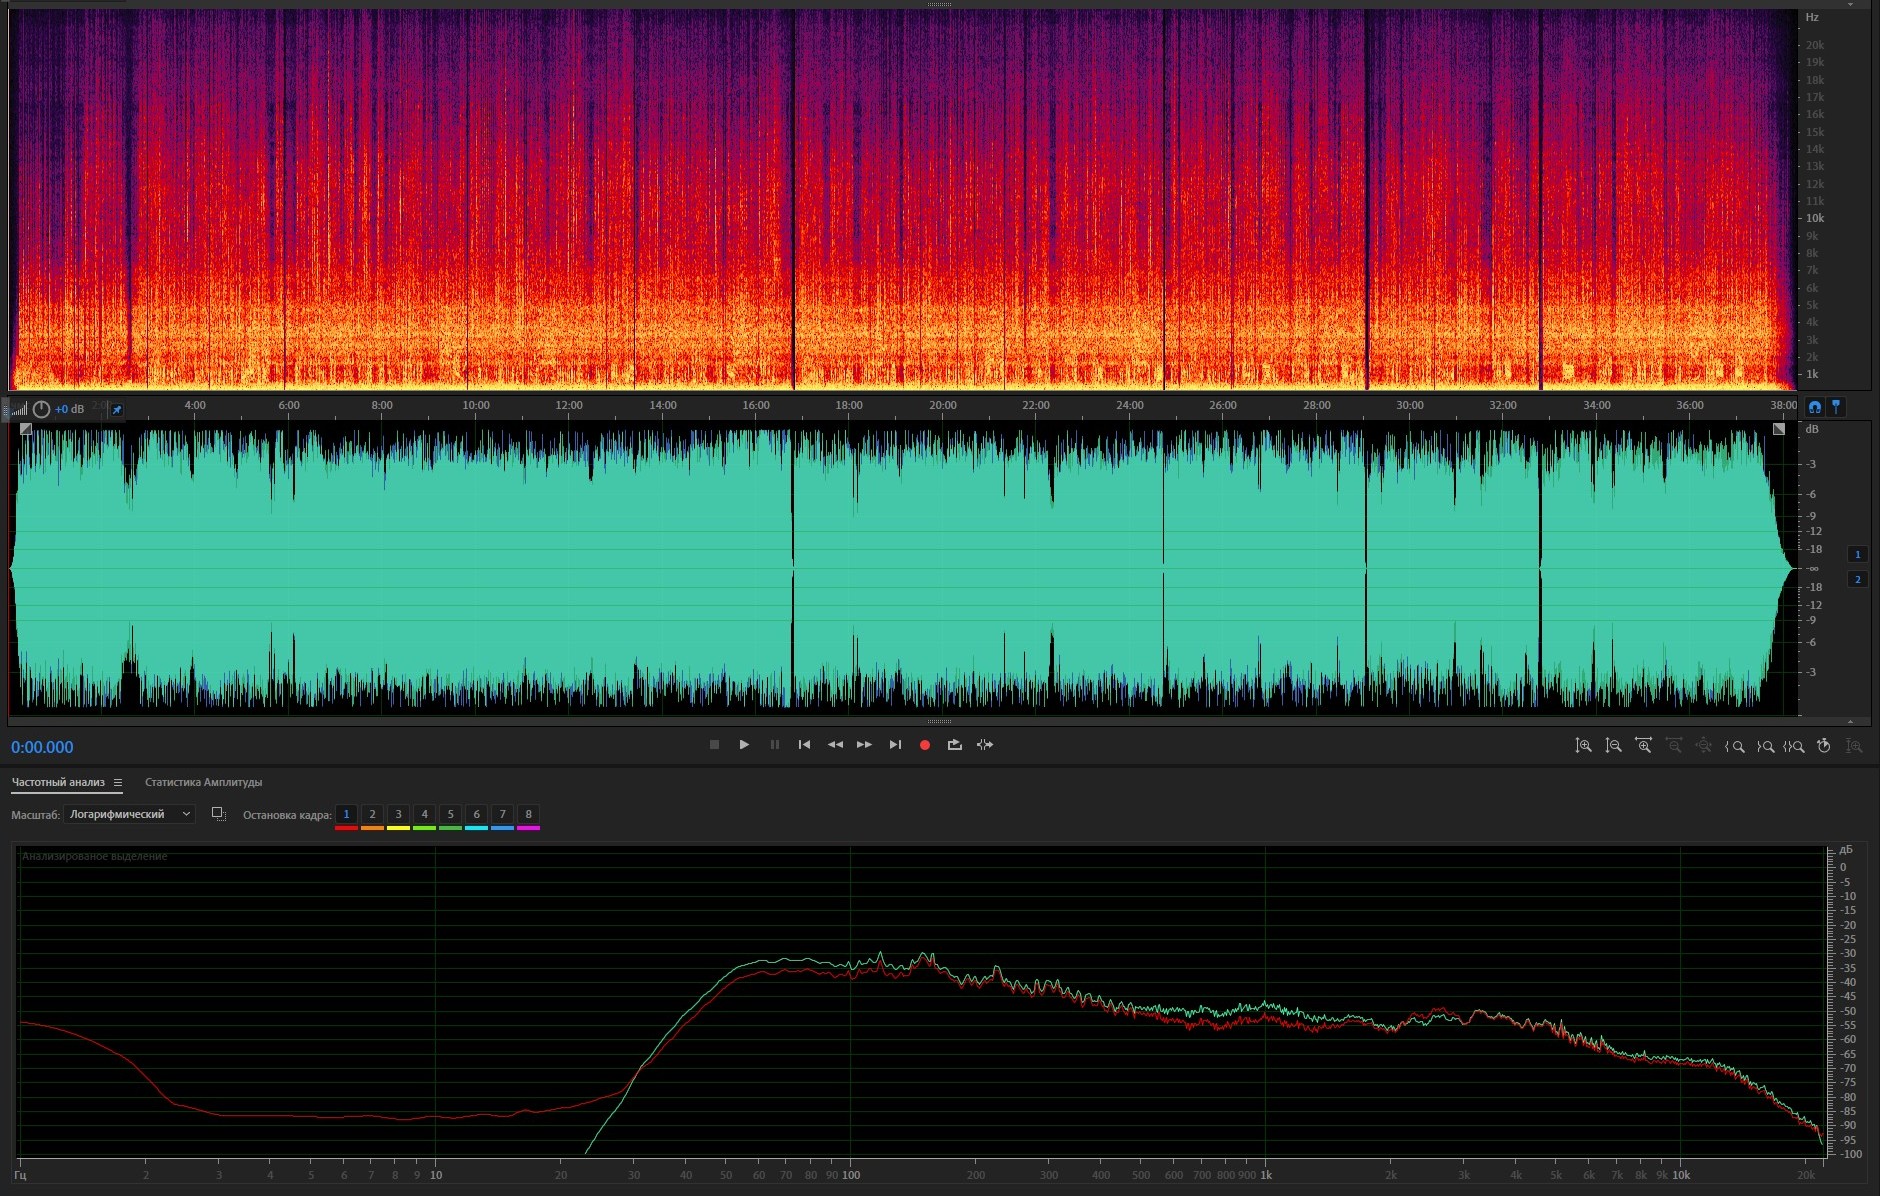This screenshot has width=1880, height=1196.
Task: Select hold frame button 8
Action: pyautogui.click(x=528, y=814)
